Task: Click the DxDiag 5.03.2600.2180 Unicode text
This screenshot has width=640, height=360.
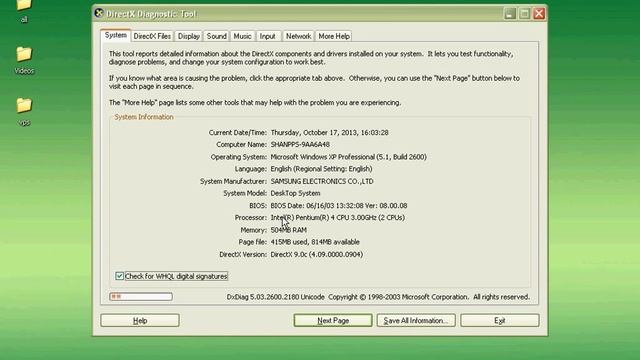Action: [276, 297]
